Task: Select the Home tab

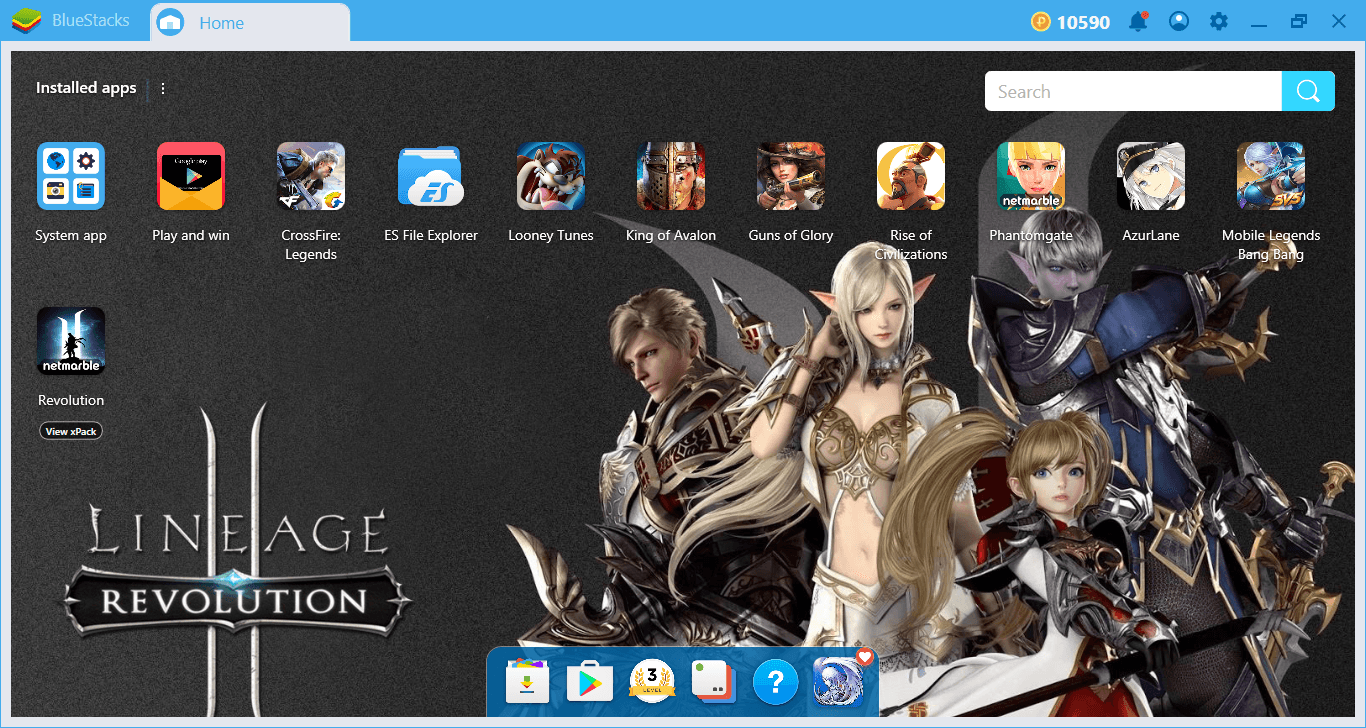Action: point(250,22)
